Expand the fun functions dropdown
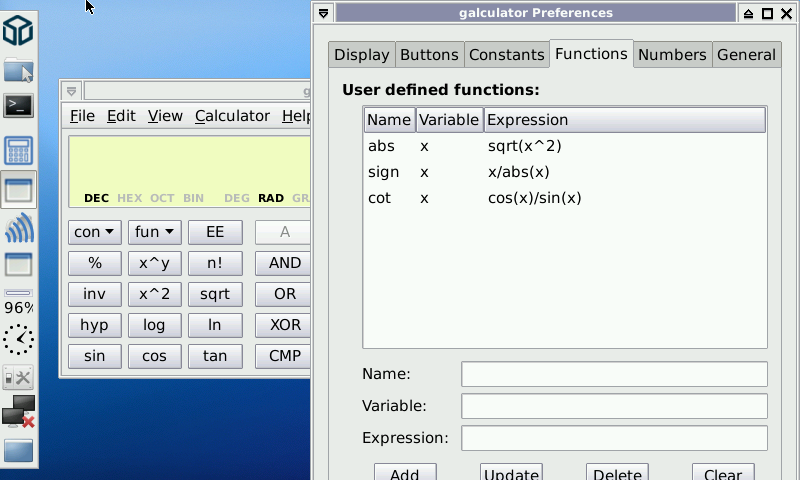800x480 pixels. point(155,232)
